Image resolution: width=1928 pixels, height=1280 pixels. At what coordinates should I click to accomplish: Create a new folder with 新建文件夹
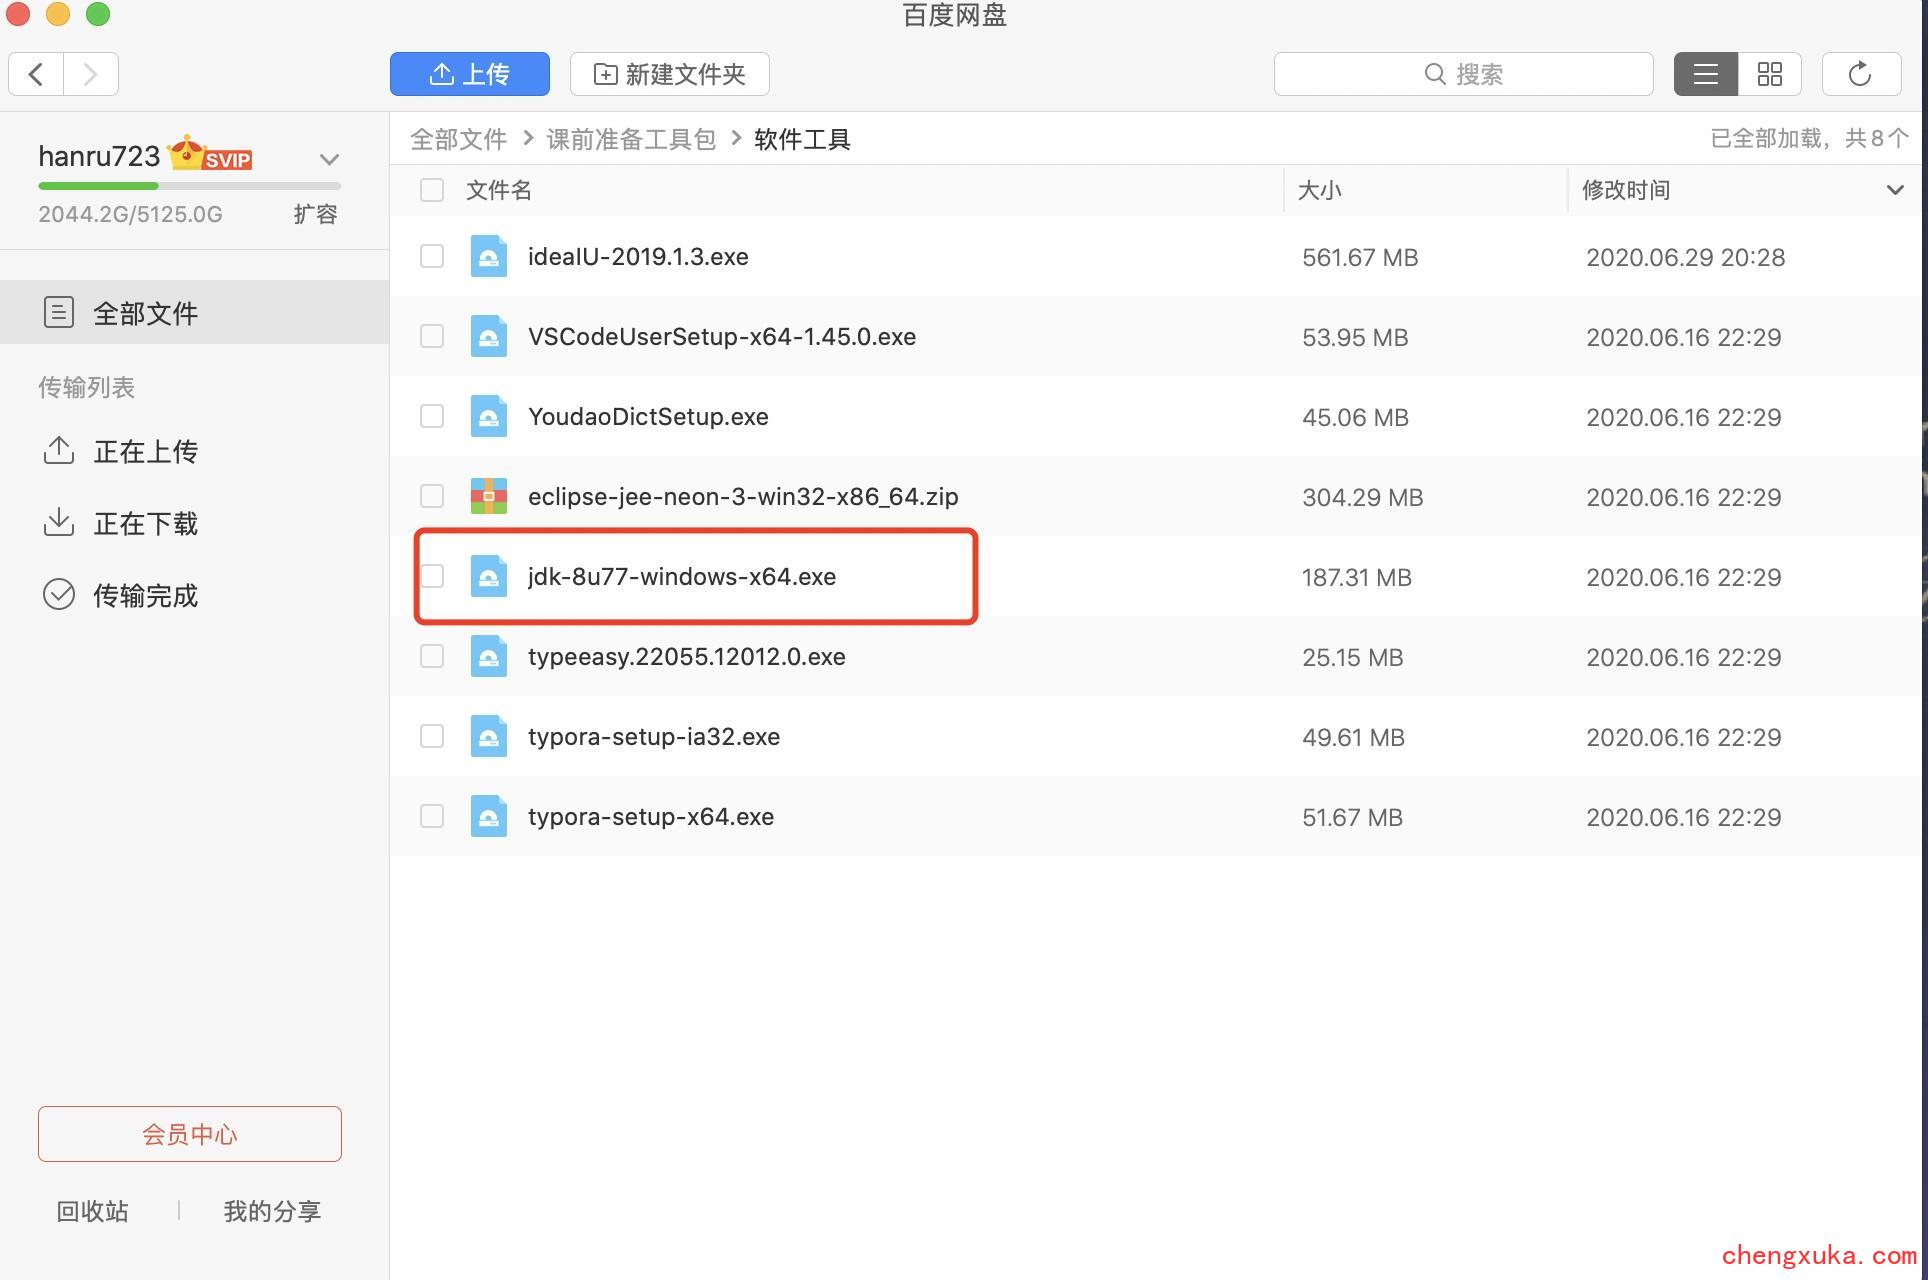pyautogui.click(x=670, y=74)
